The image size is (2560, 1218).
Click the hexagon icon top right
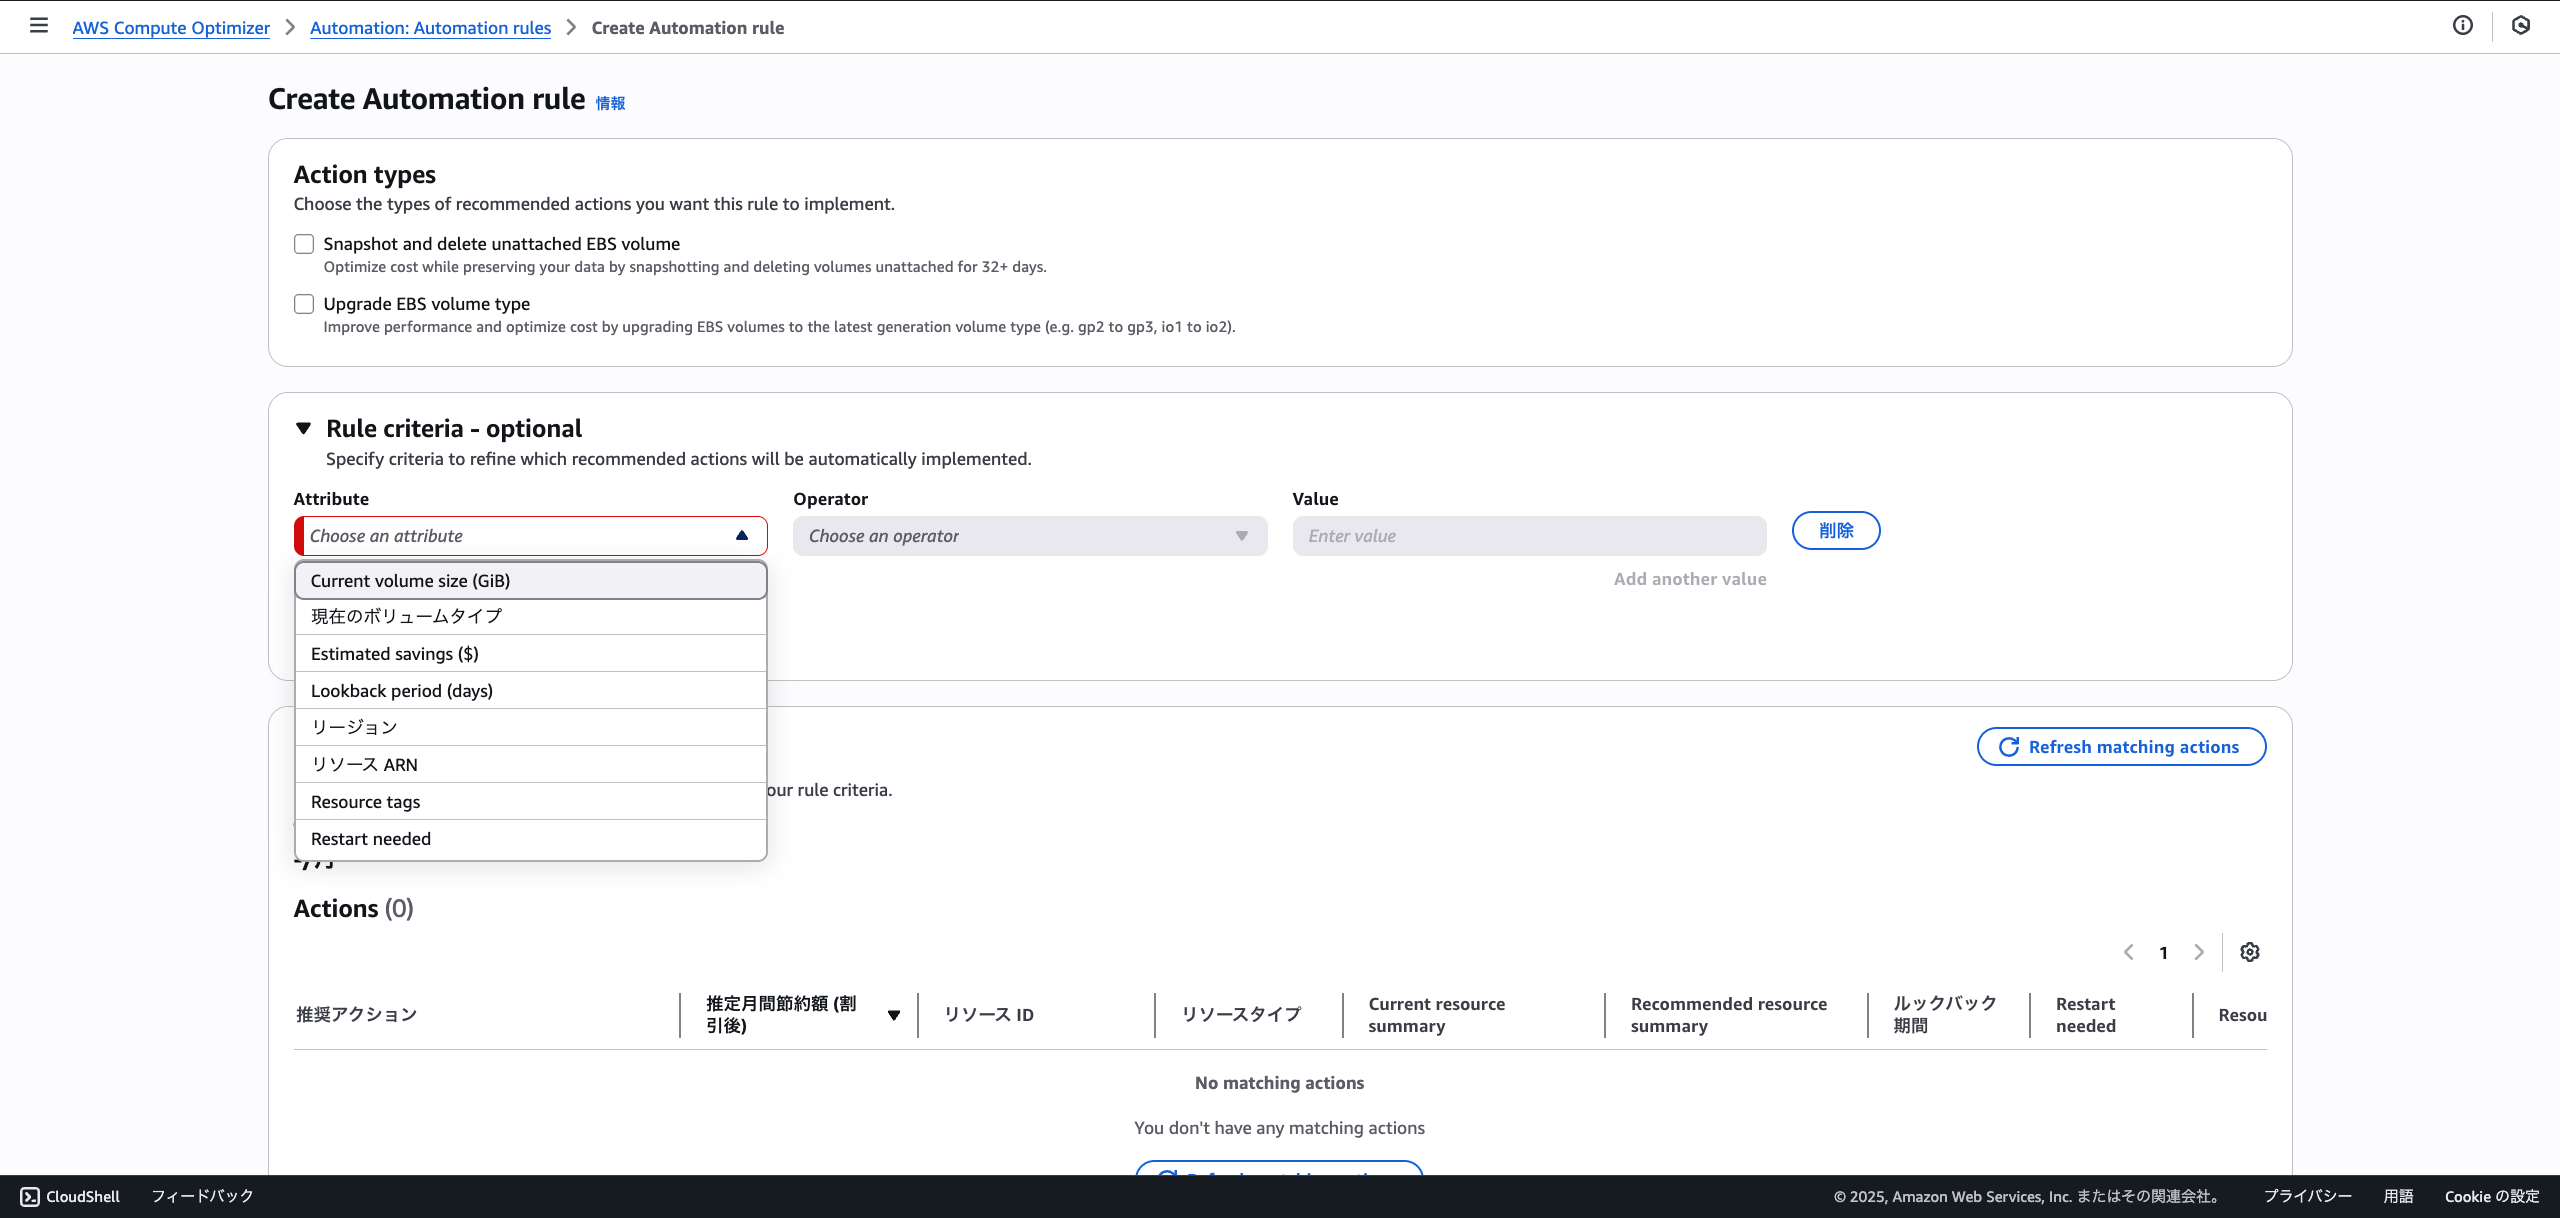pyautogui.click(x=2521, y=26)
